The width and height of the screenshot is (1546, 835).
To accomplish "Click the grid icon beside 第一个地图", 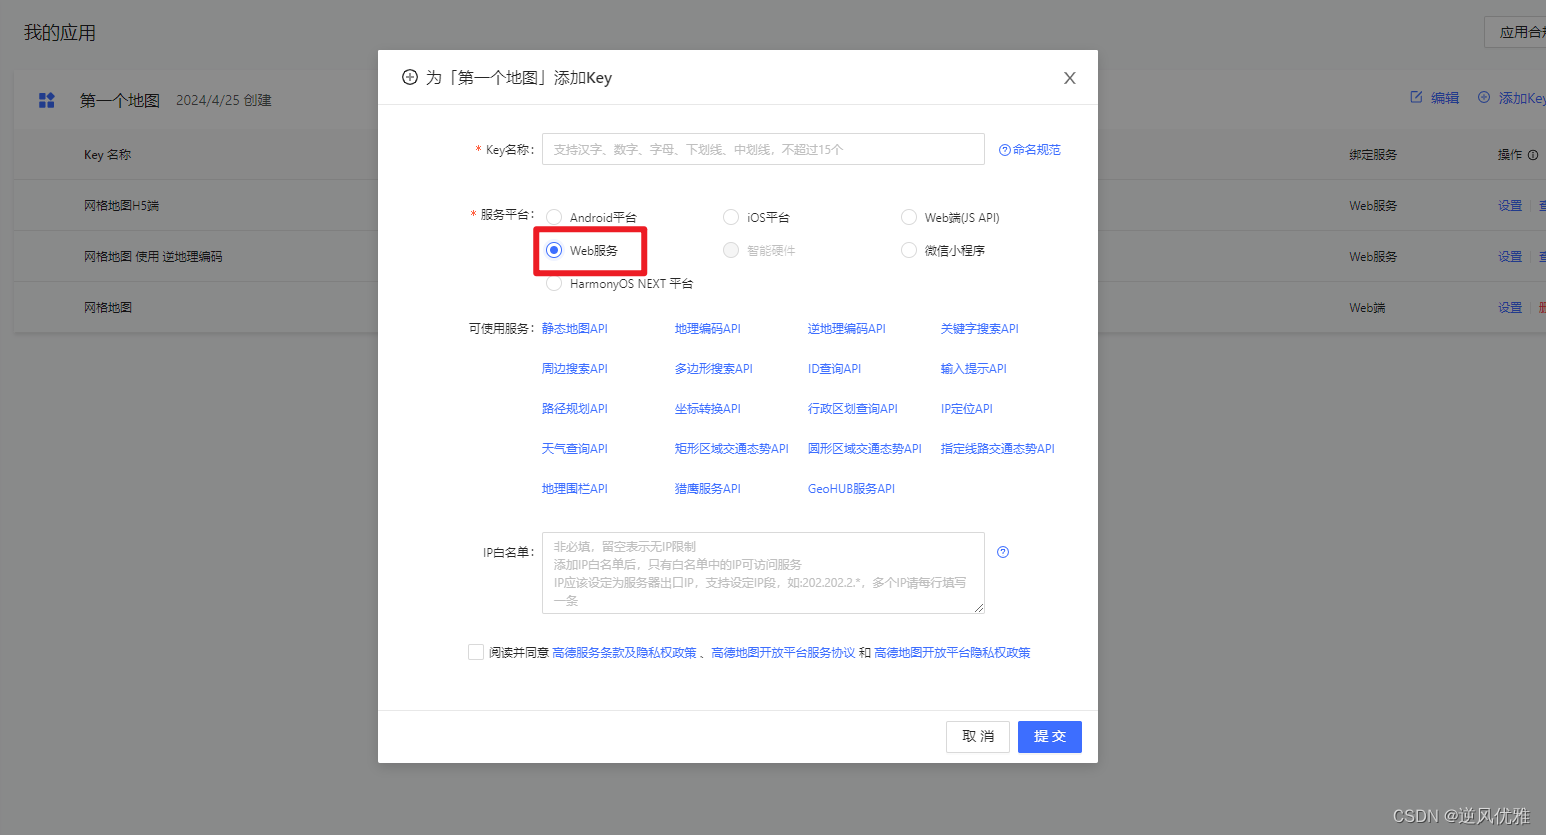I will (46, 99).
